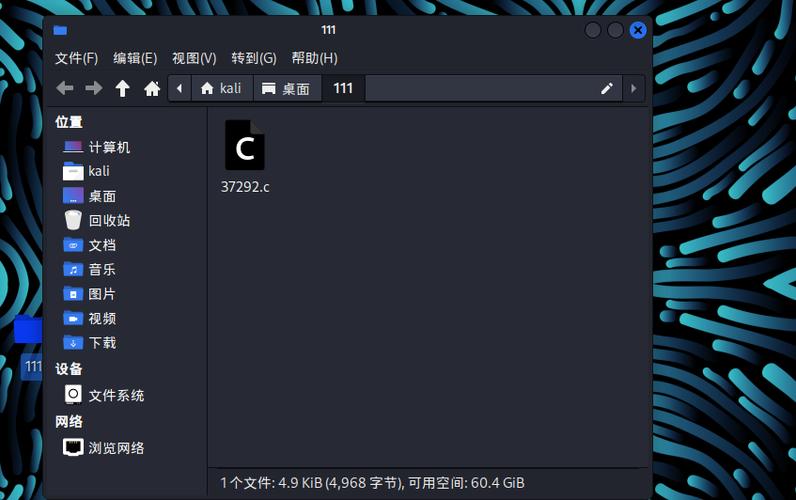Click the 文件系统 disk drive icon

point(73,394)
